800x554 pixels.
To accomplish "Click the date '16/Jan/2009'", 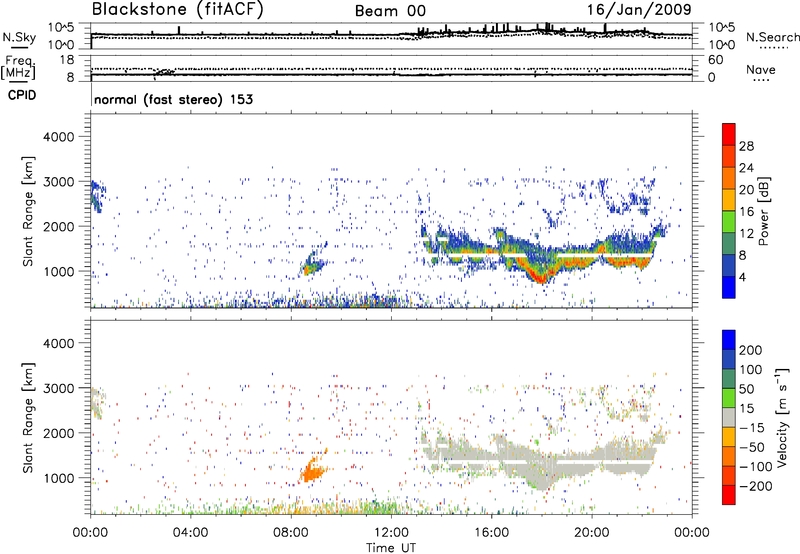I will 639,10.
